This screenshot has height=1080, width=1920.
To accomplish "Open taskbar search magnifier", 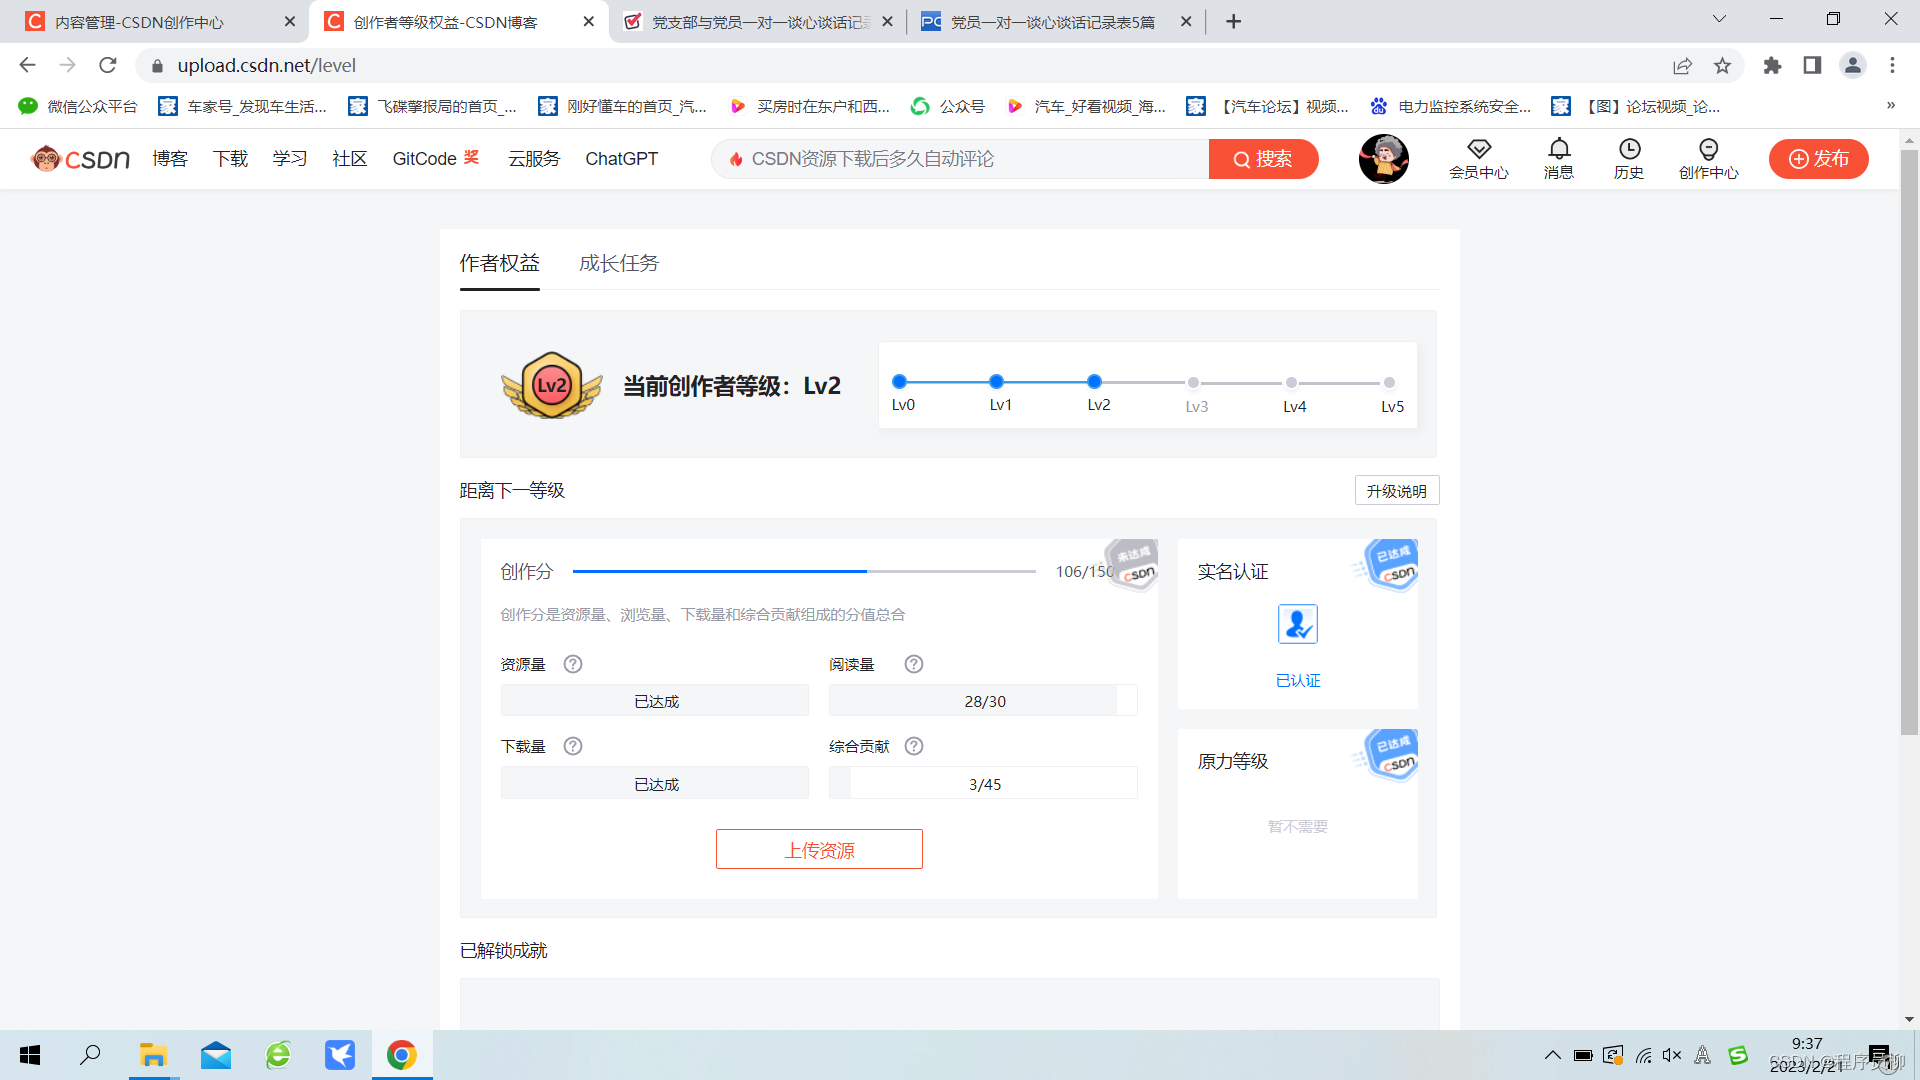I will 90,1055.
